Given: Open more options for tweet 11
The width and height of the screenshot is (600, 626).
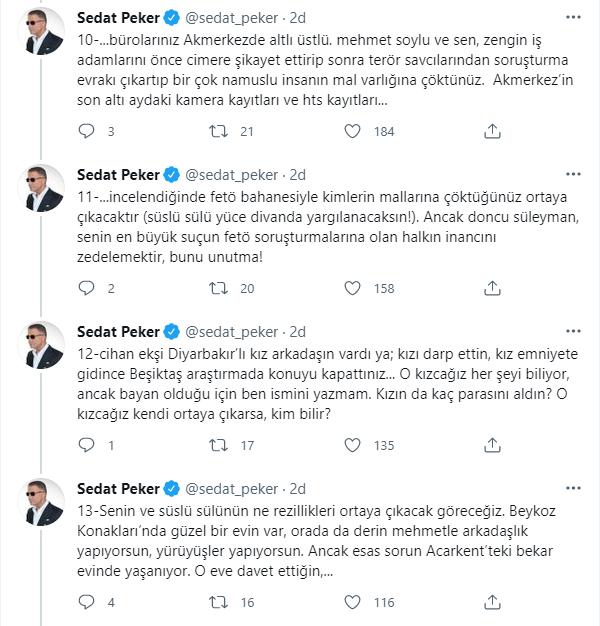Looking at the screenshot, I should click(x=573, y=174).
